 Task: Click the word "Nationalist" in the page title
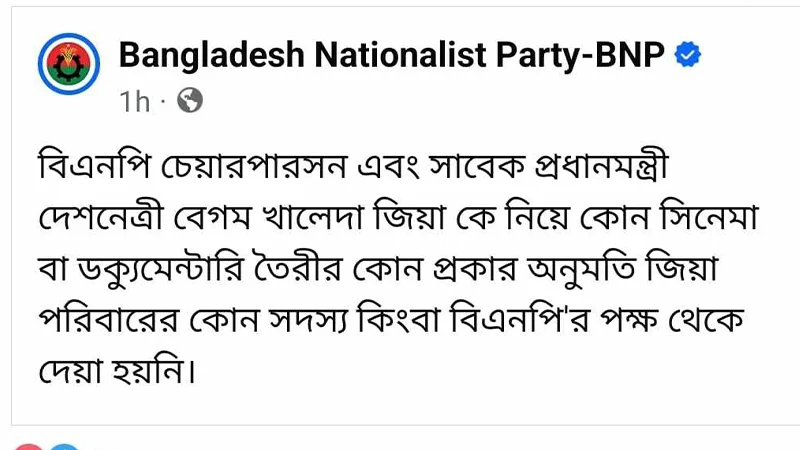click(x=401, y=55)
